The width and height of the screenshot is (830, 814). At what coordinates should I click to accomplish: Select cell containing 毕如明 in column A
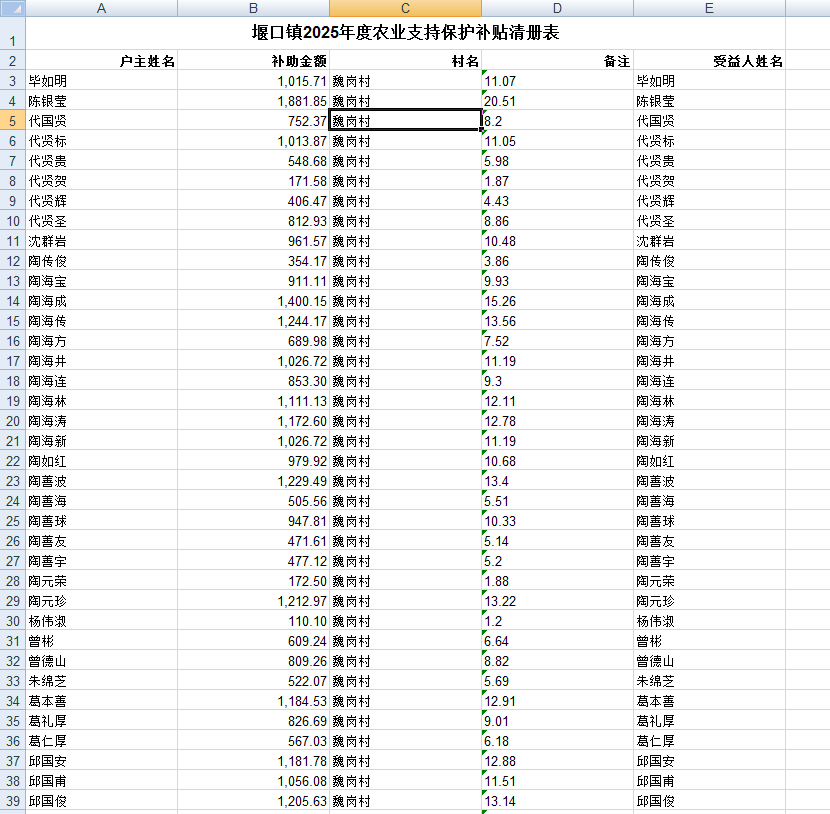click(101, 80)
